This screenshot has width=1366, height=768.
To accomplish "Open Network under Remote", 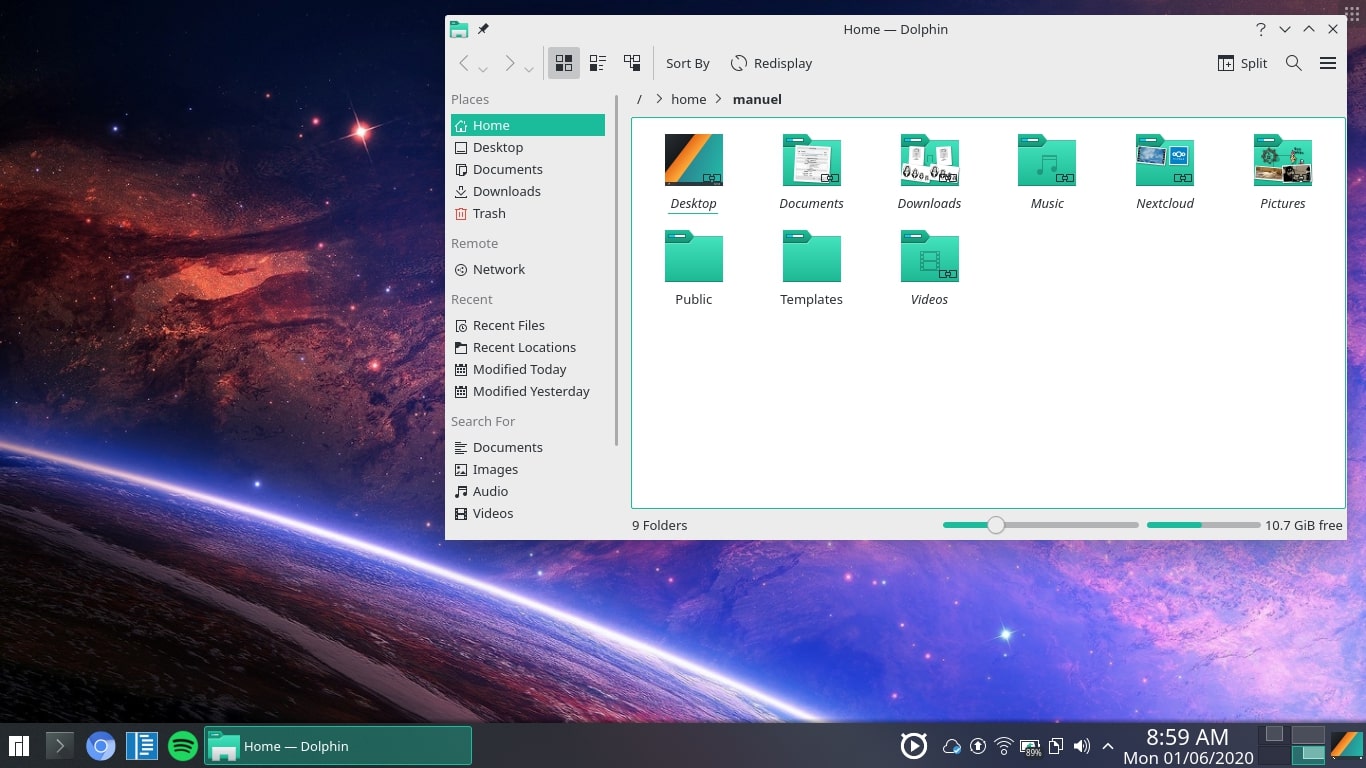I will 528,269.
